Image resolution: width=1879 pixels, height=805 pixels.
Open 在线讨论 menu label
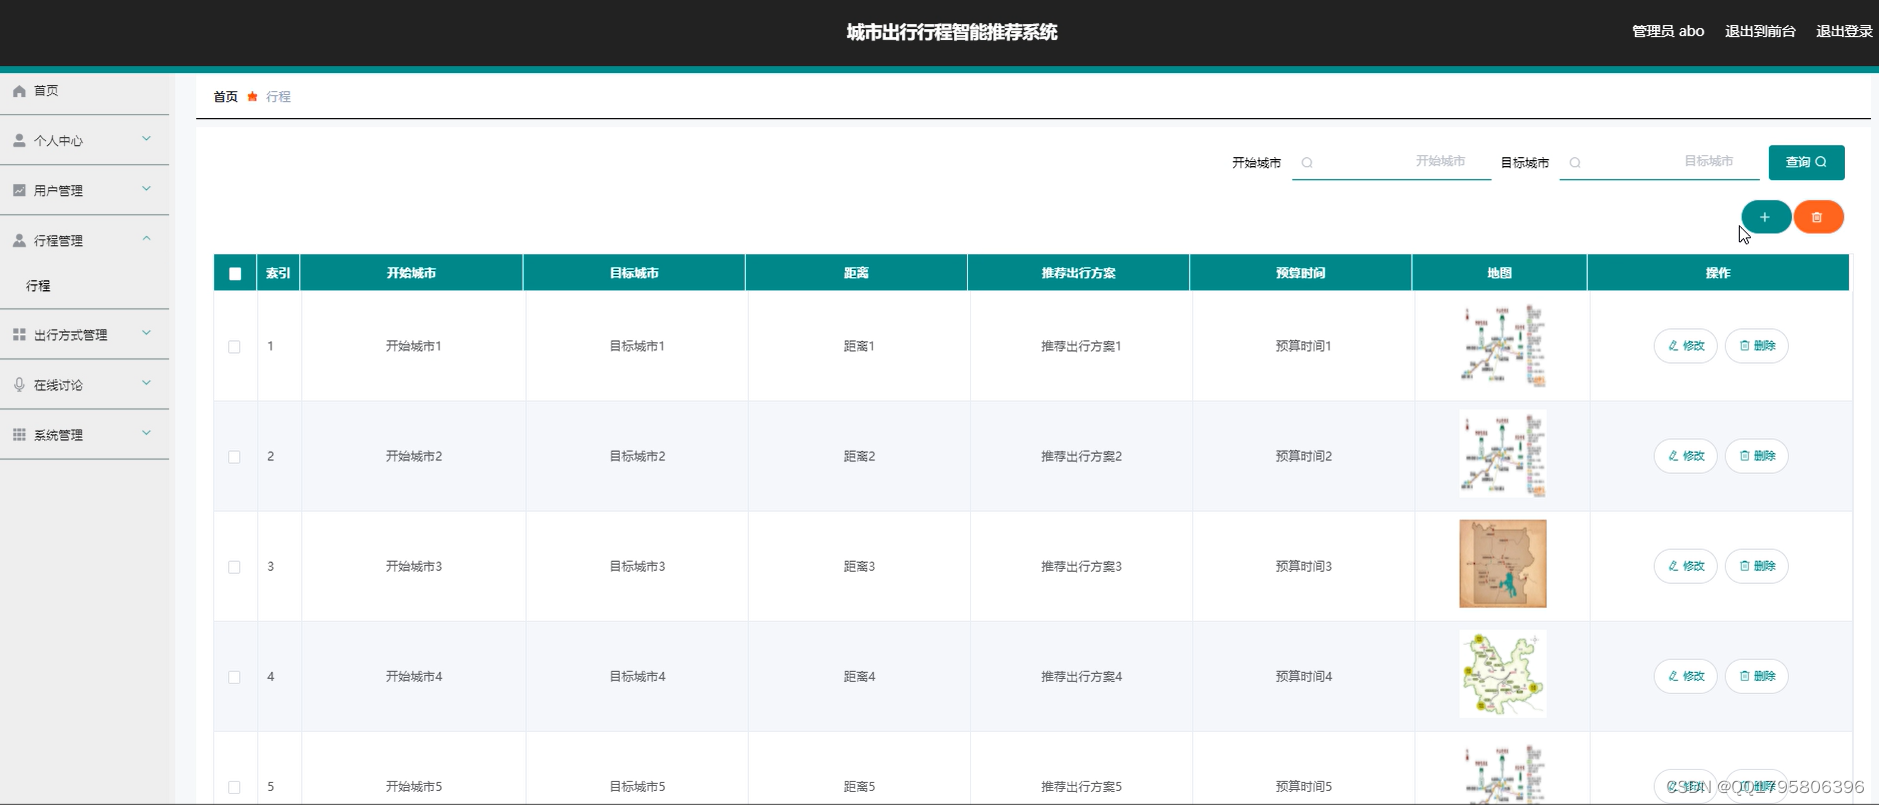click(58, 385)
